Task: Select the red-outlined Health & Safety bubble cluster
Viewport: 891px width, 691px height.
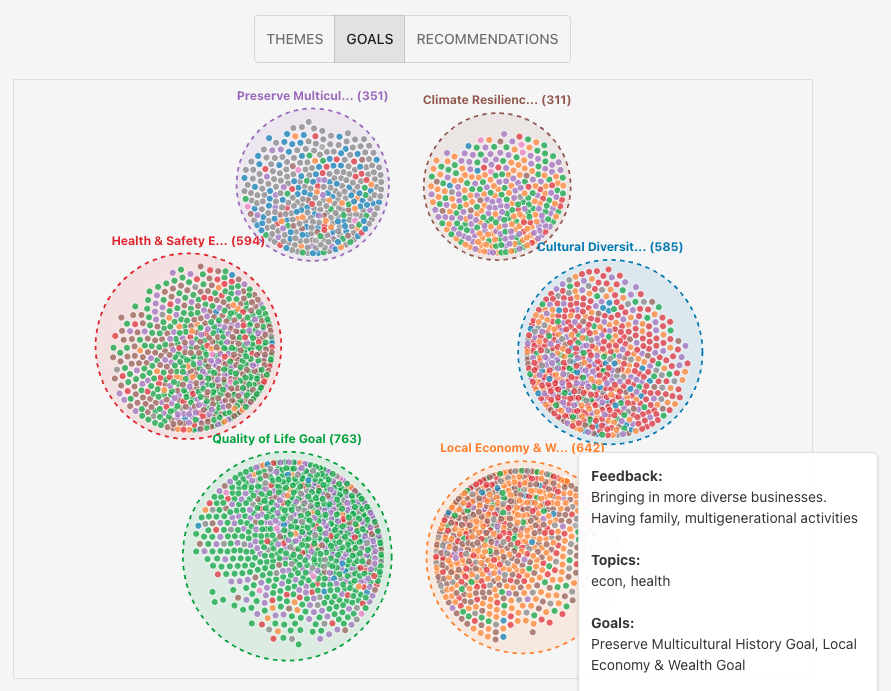Action: coord(189,347)
